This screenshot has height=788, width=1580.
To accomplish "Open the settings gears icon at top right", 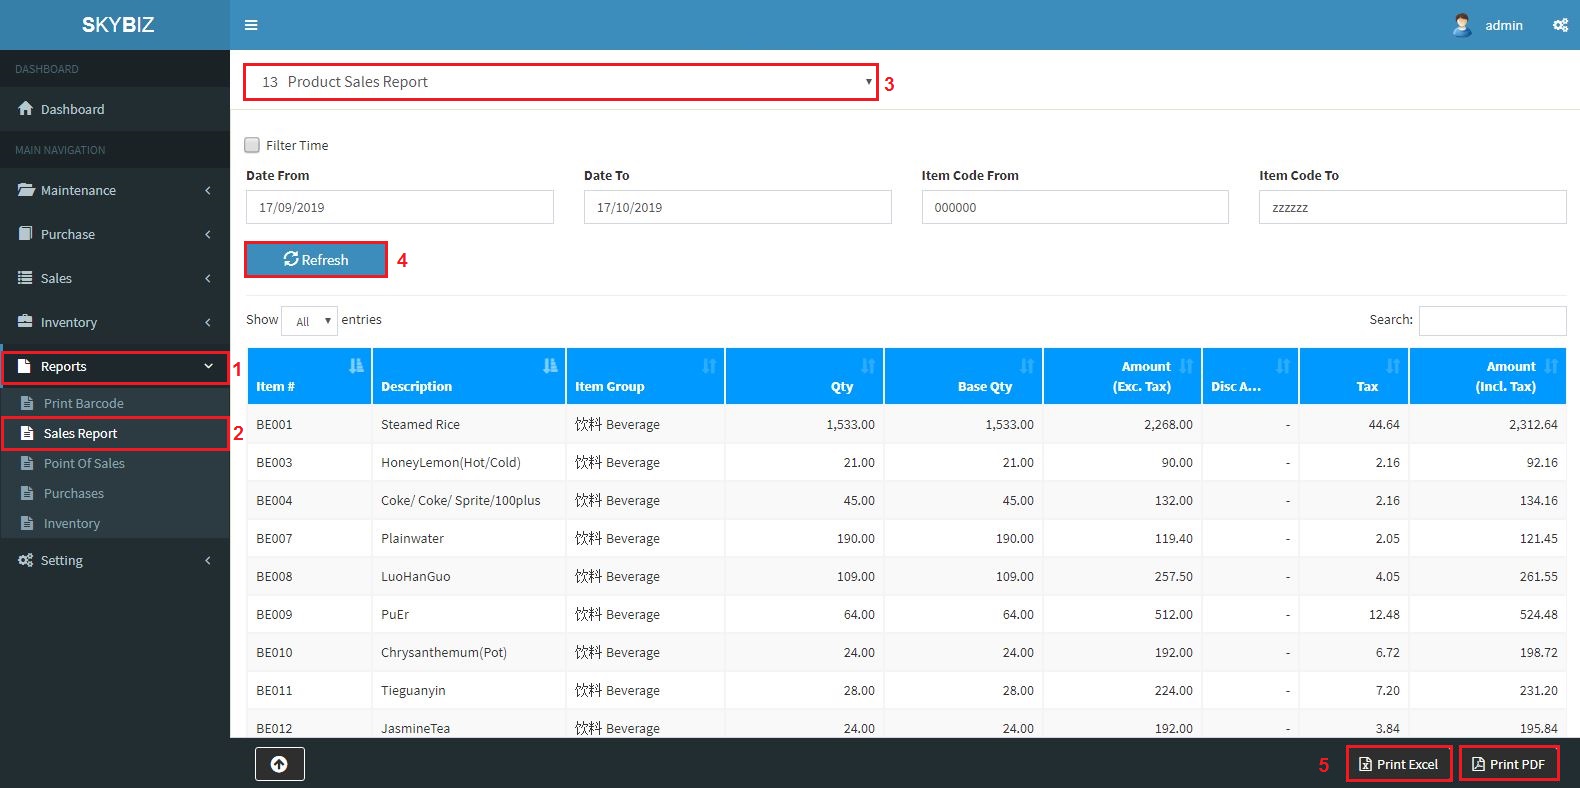I will [1560, 25].
